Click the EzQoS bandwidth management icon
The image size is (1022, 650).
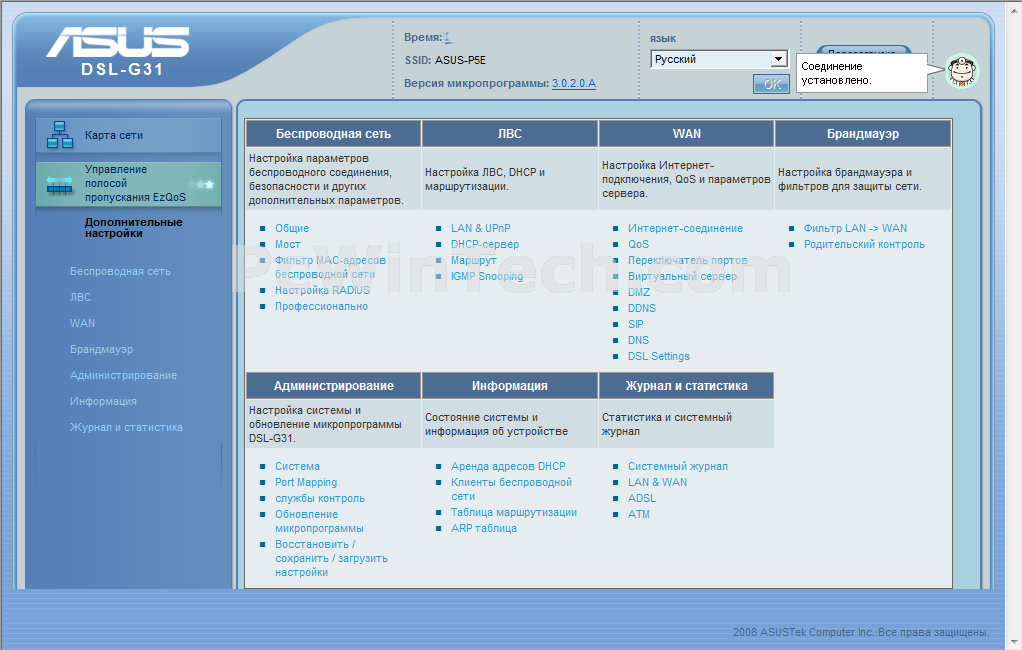[59, 185]
